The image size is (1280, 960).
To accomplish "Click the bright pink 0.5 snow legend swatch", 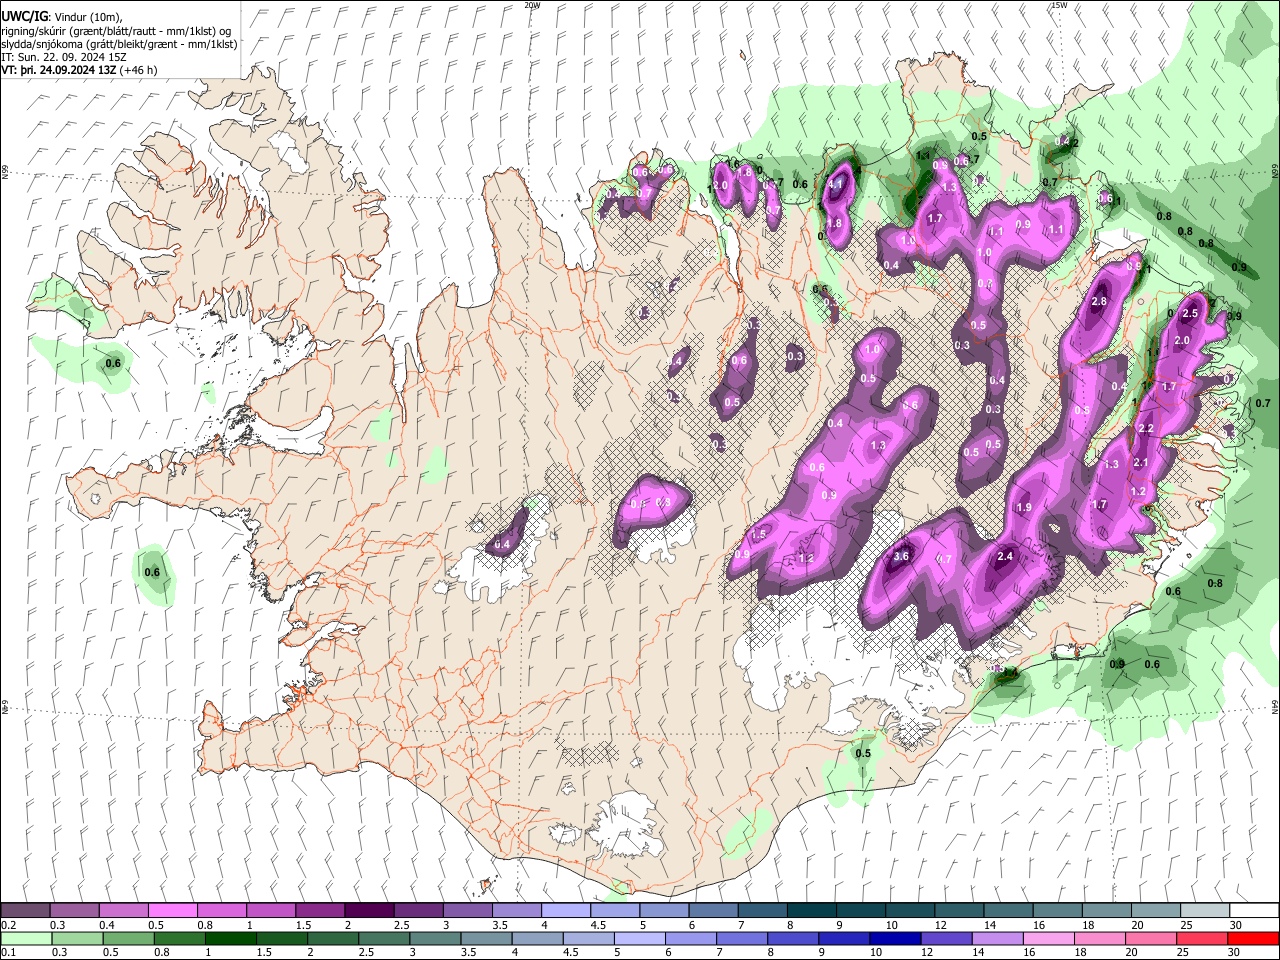I will coord(173,911).
